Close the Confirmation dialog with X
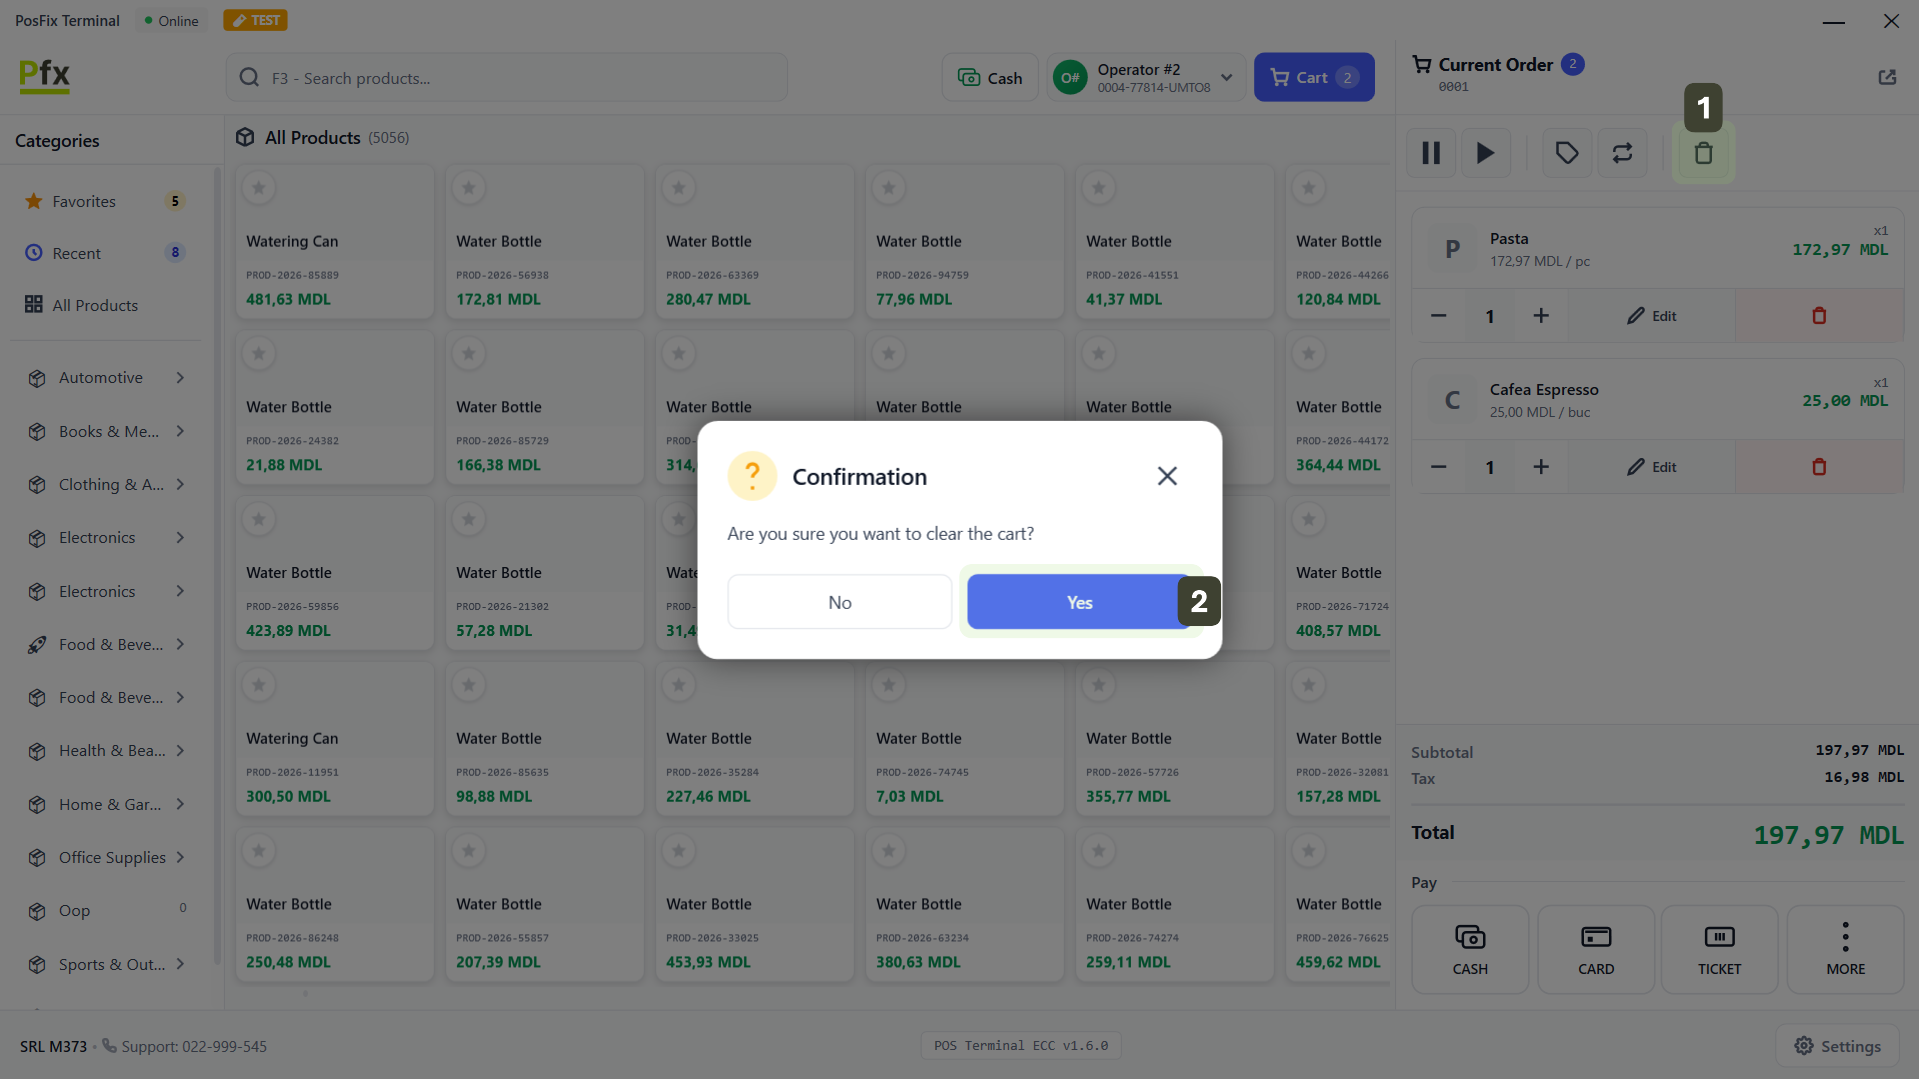The height and width of the screenshot is (1079, 1919). pyautogui.click(x=1166, y=476)
